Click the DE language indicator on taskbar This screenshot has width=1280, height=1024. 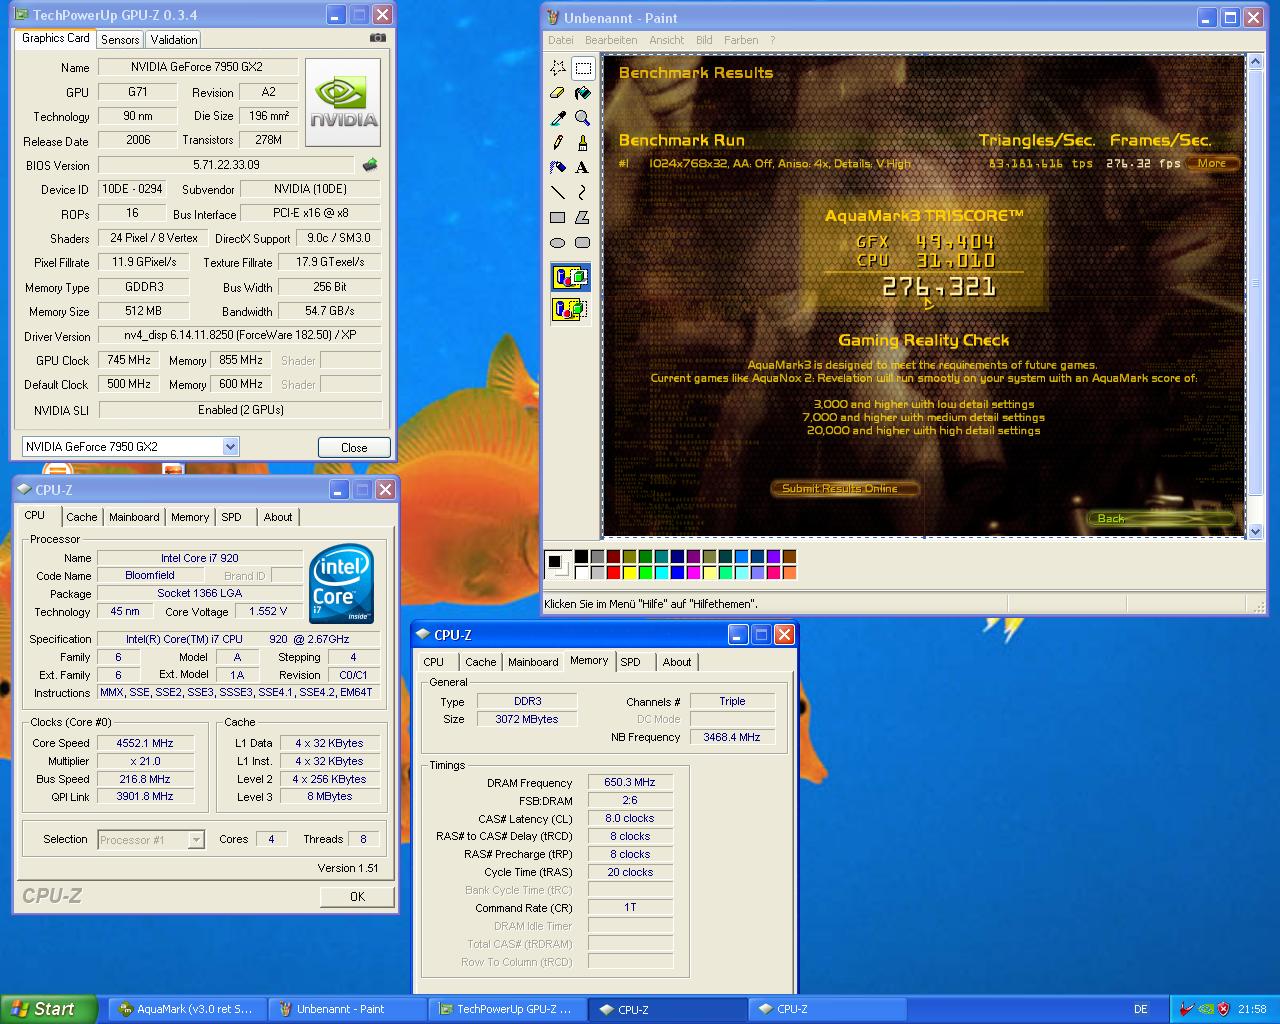coord(1141,1009)
